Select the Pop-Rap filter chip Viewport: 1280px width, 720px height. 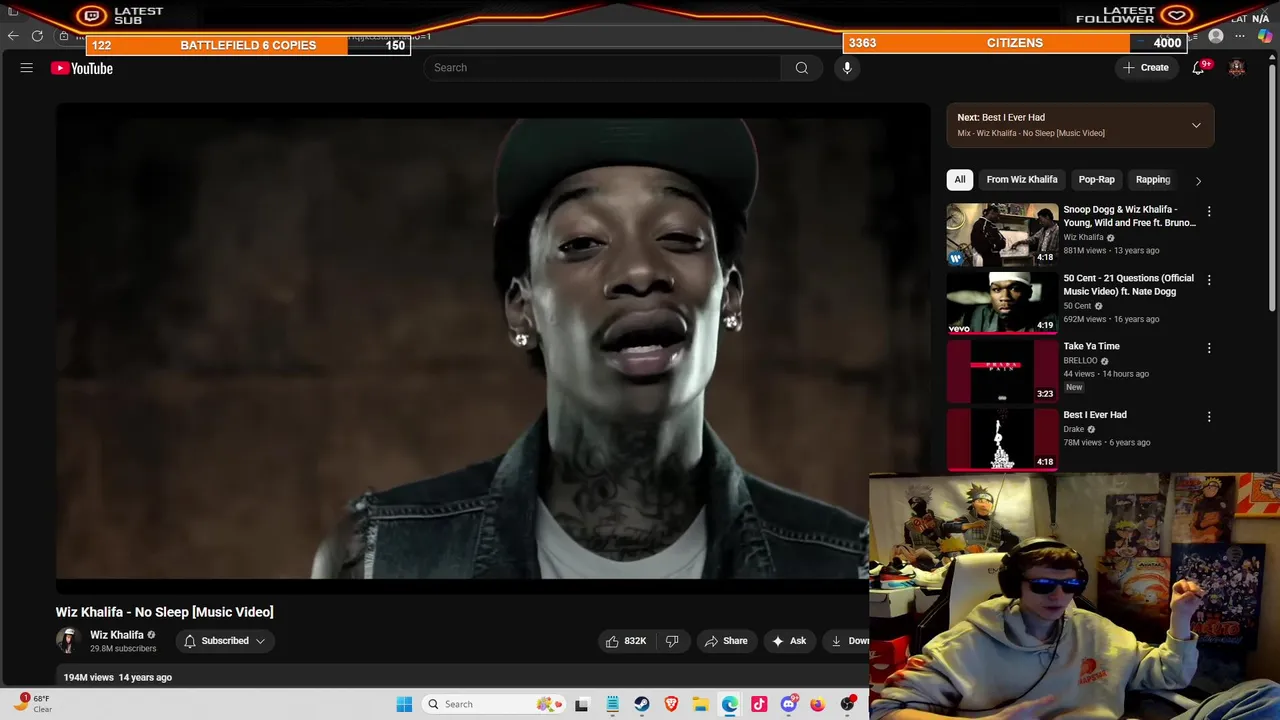tap(1097, 180)
